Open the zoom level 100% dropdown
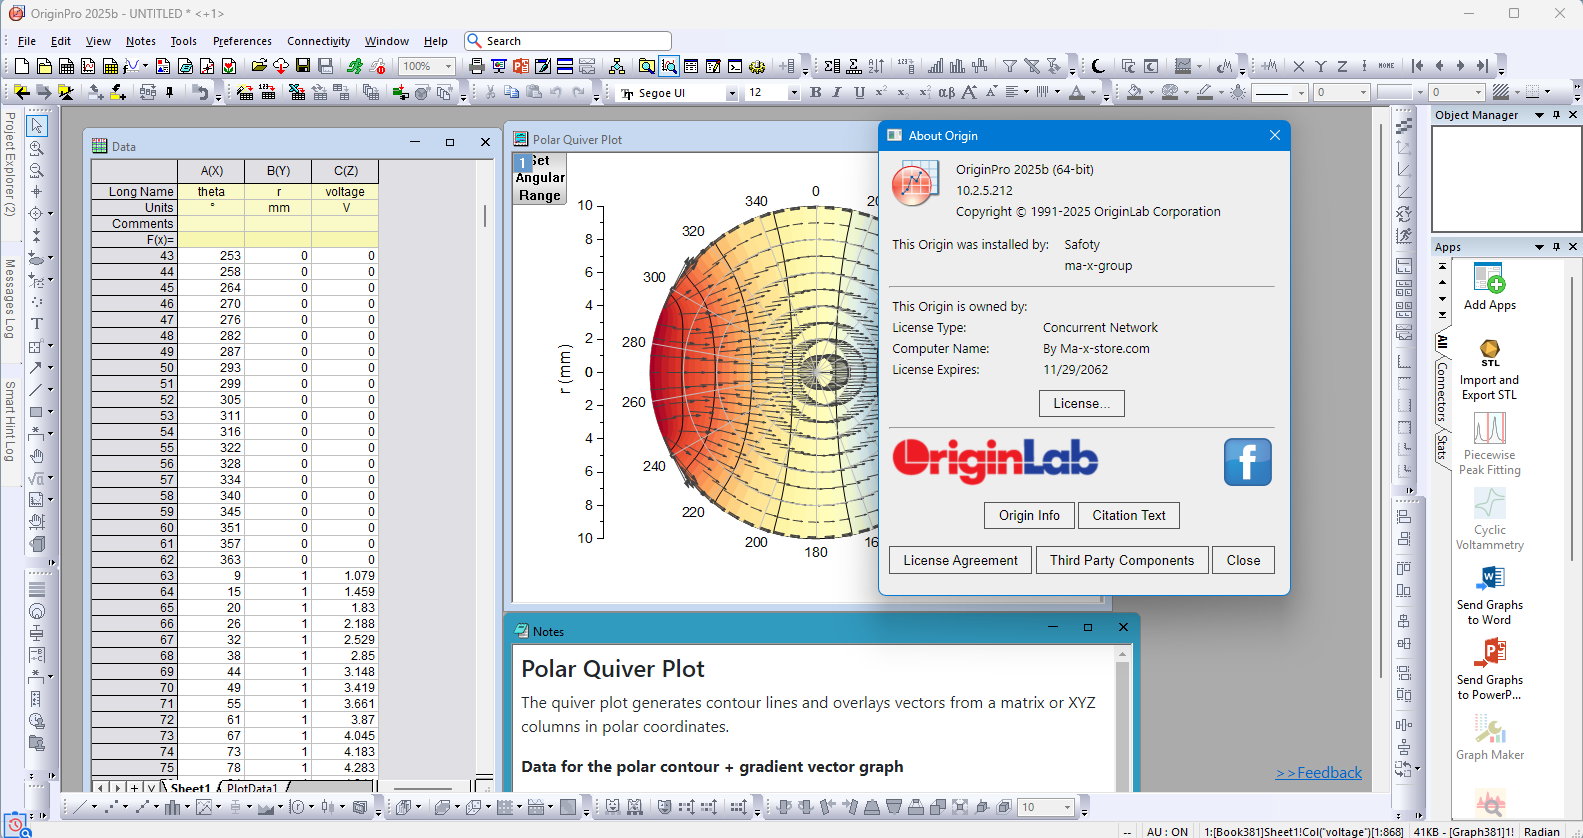The height and width of the screenshot is (838, 1583). pyautogui.click(x=448, y=66)
